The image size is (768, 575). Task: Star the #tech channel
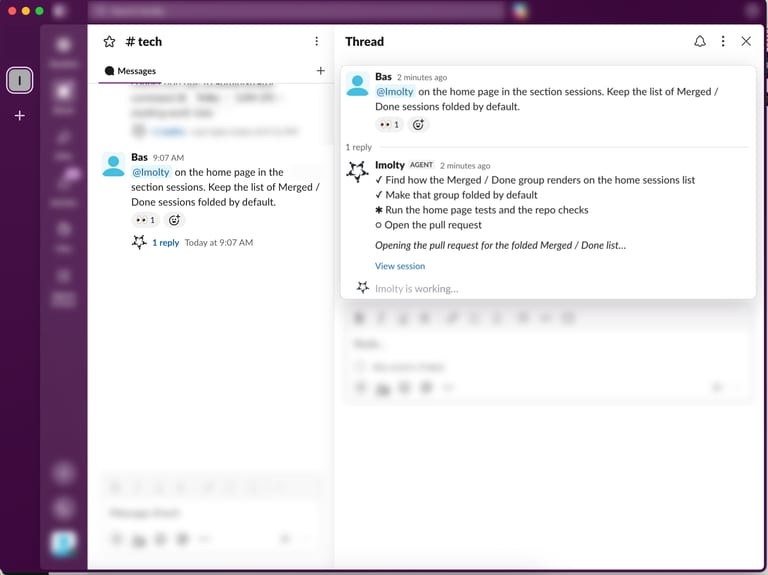click(x=109, y=42)
